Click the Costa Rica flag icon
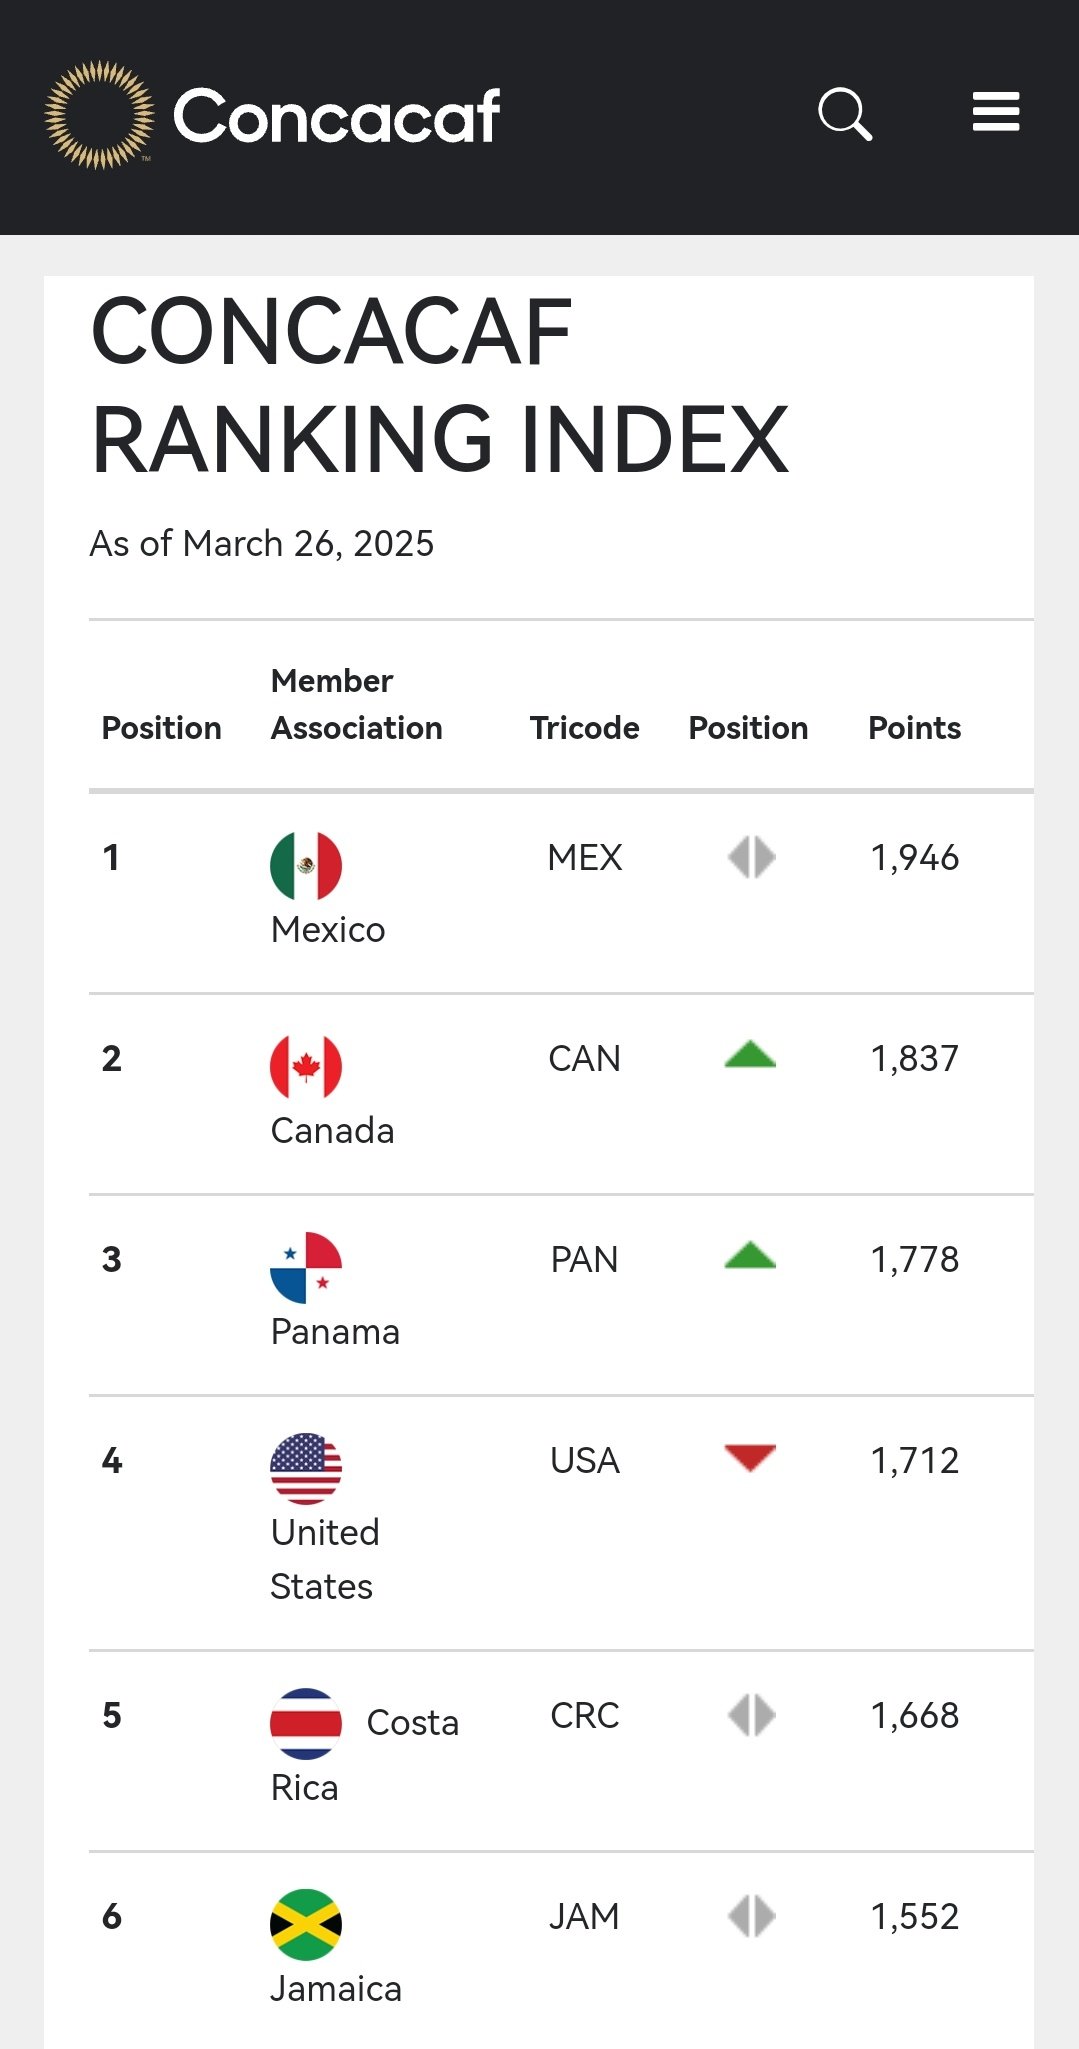1079x2049 pixels. (306, 1724)
